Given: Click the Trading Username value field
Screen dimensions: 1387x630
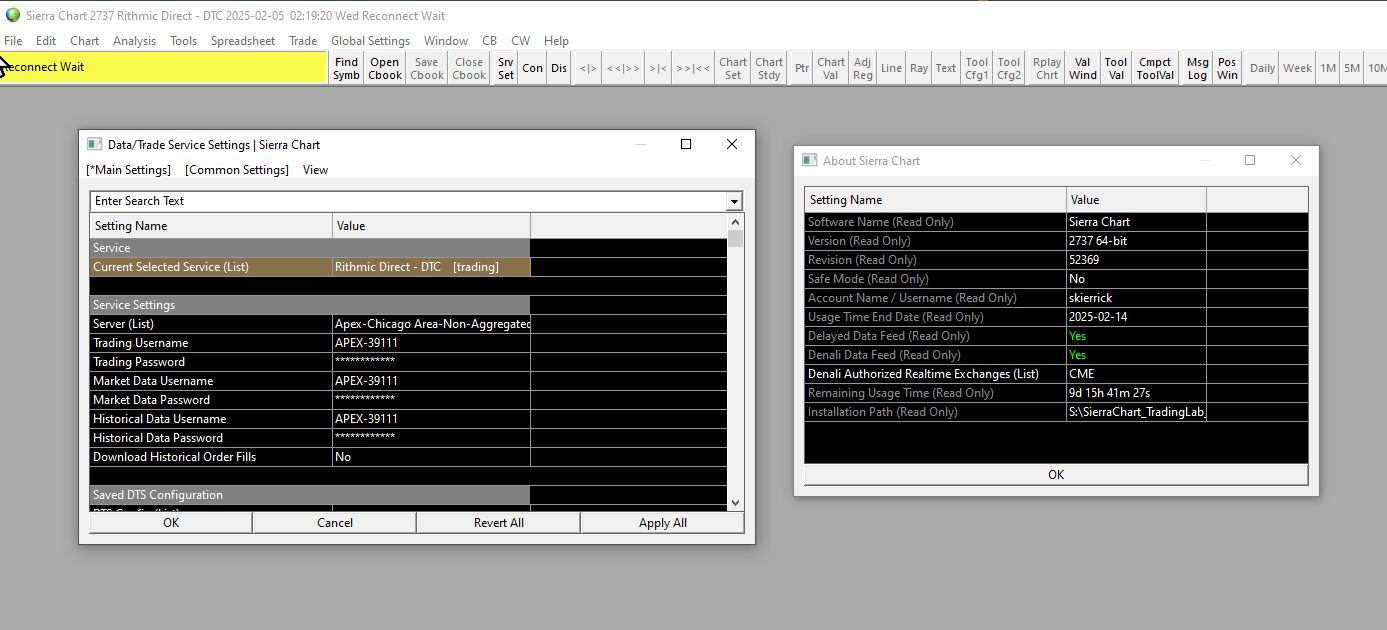Looking at the screenshot, I should tap(431, 343).
